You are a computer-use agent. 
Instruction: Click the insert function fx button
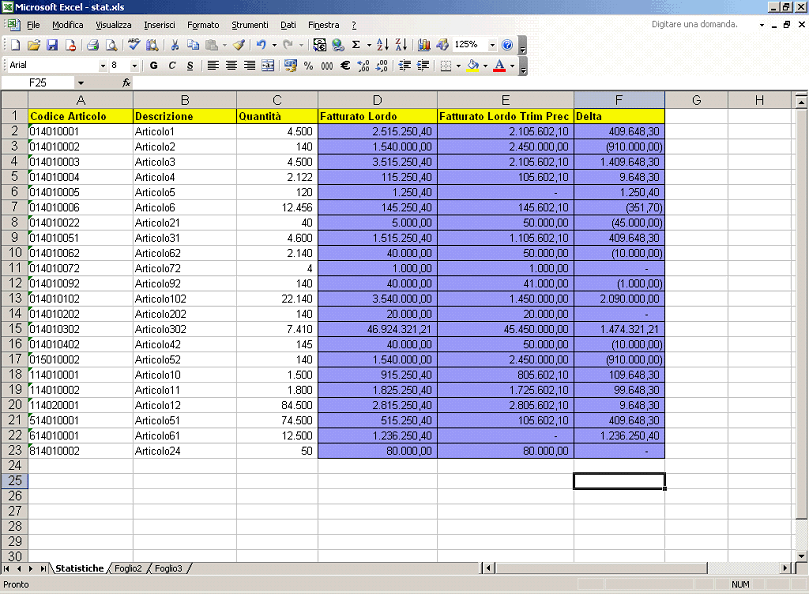[x=126, y=83]
